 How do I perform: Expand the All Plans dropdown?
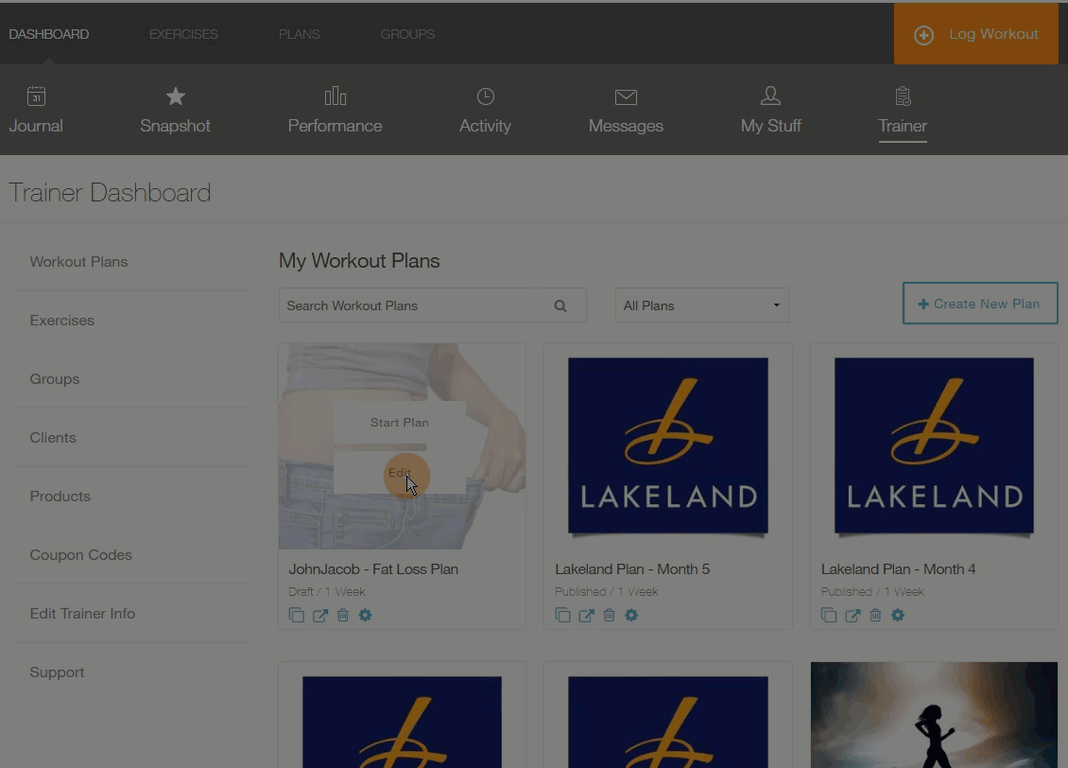click(x=701, y=306)
